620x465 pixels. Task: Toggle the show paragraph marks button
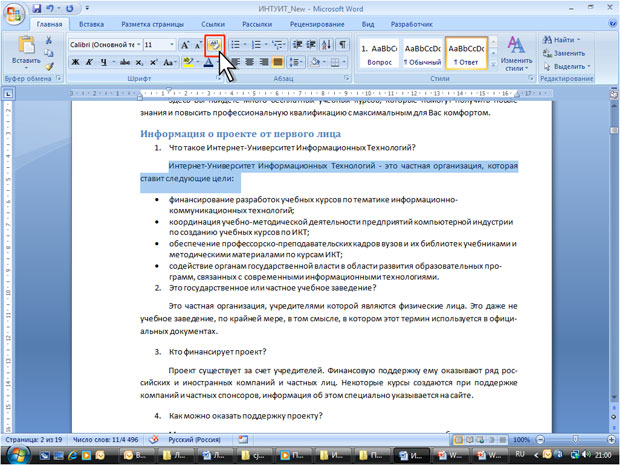pyautogui.click(x=342, y=45)
